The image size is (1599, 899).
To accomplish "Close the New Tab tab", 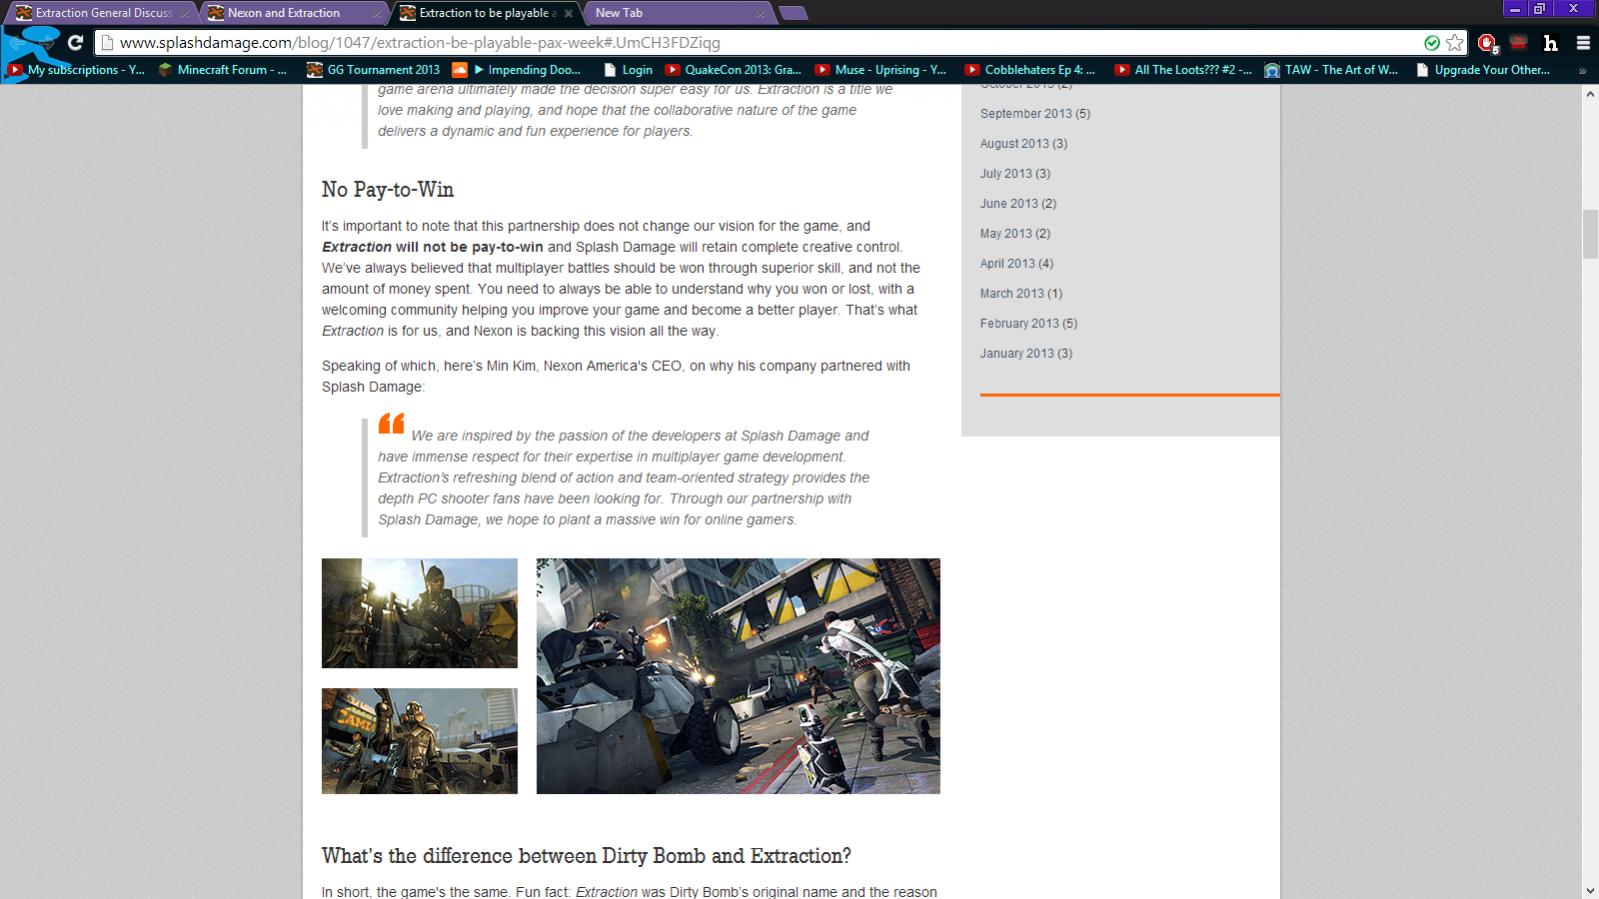I will [760, 14].
